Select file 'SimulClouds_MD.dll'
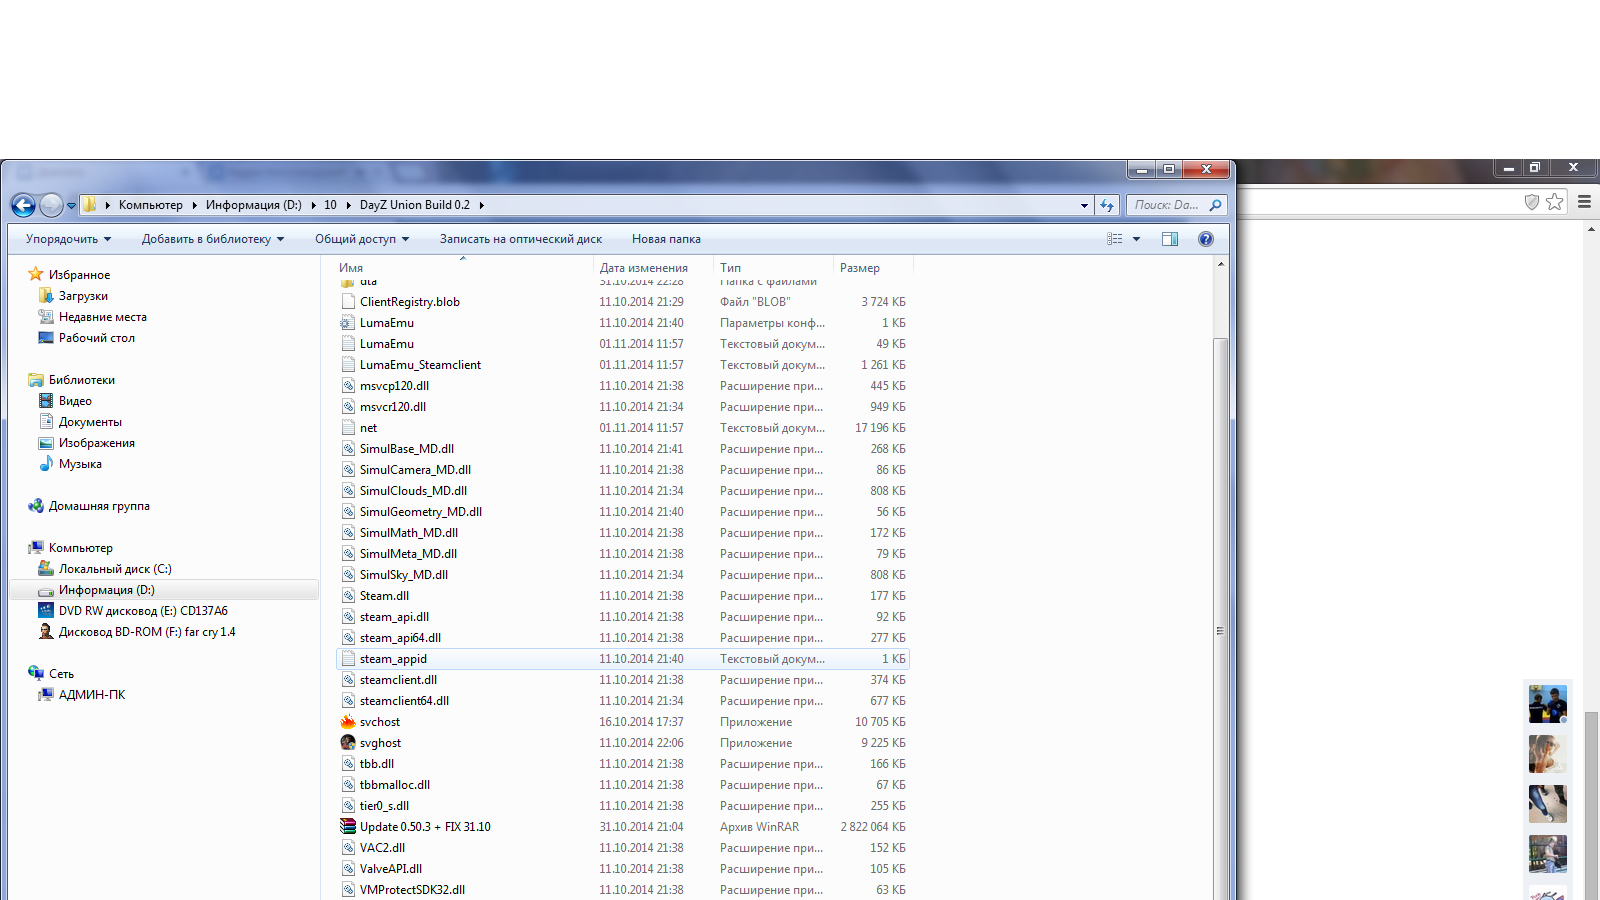 tap(413, 491)
